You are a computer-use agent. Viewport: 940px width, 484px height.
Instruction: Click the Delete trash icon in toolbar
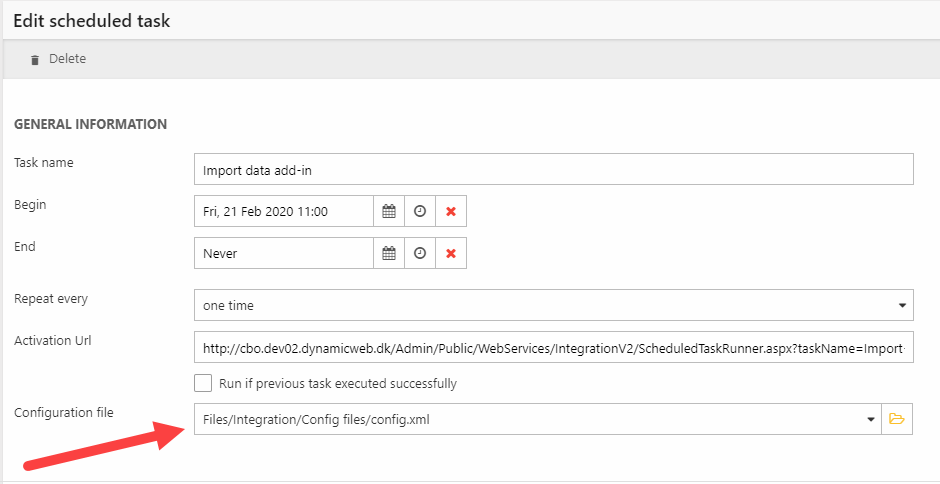click(x=35, y=60)
